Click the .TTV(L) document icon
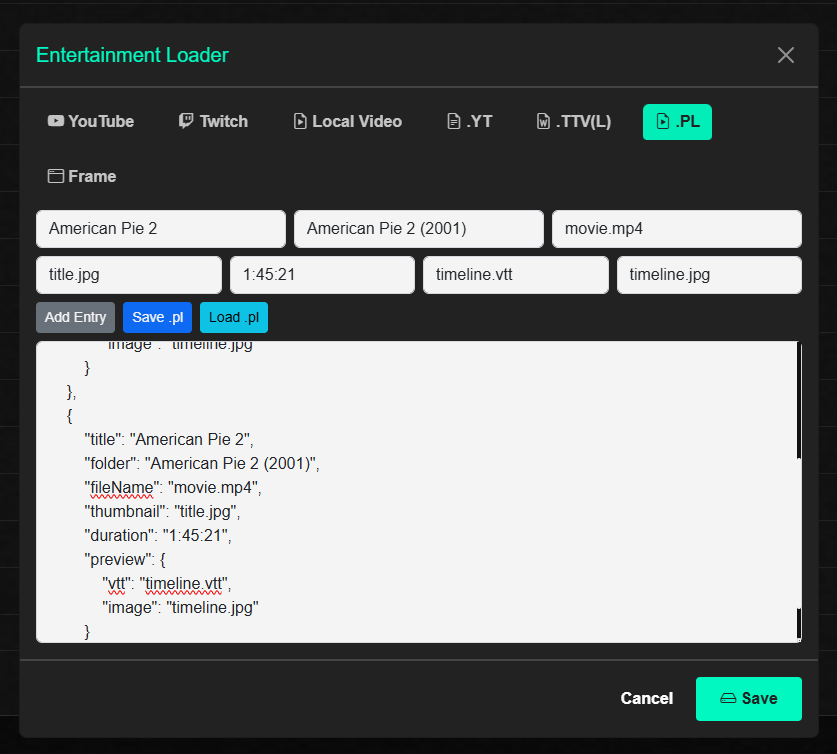This screenshot has width=837, height=754. coord(543,121)
